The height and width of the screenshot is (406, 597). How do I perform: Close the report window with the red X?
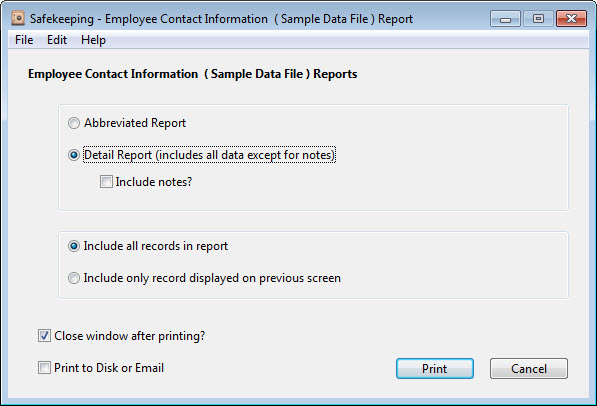click(x=571, y=19)
